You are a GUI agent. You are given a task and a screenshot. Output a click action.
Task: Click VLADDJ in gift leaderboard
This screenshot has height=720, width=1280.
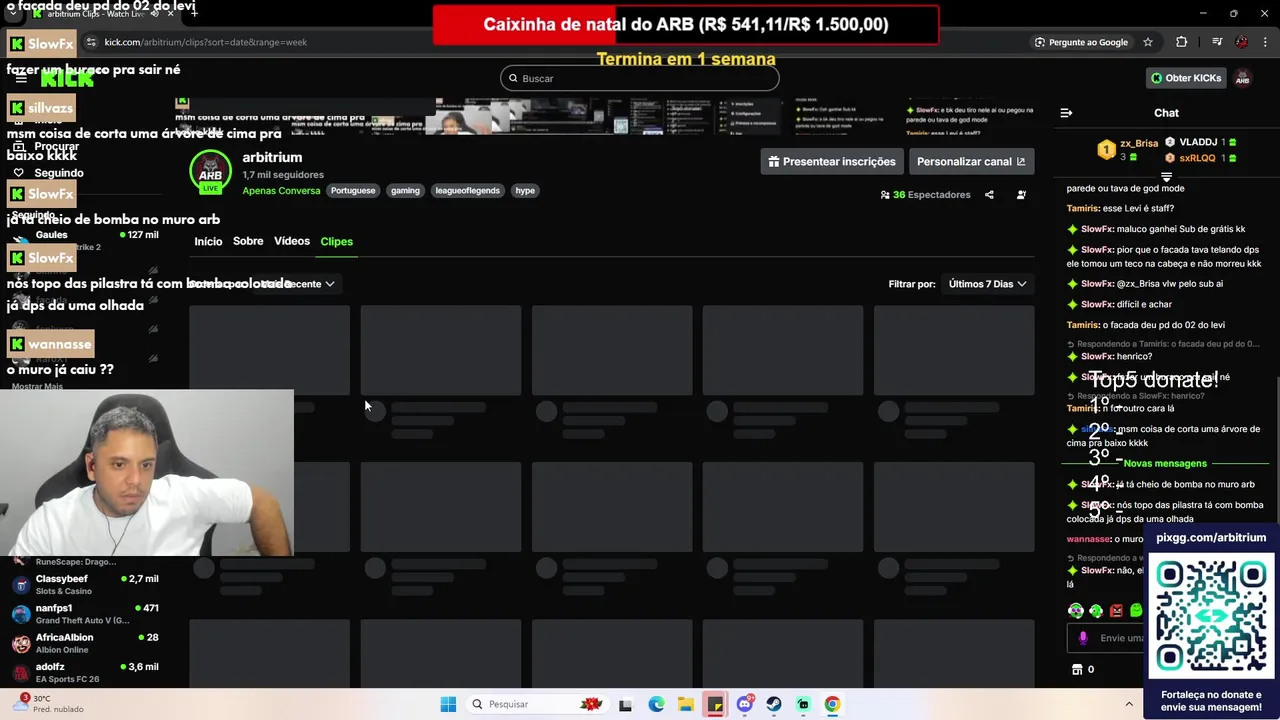(1198, 142)
